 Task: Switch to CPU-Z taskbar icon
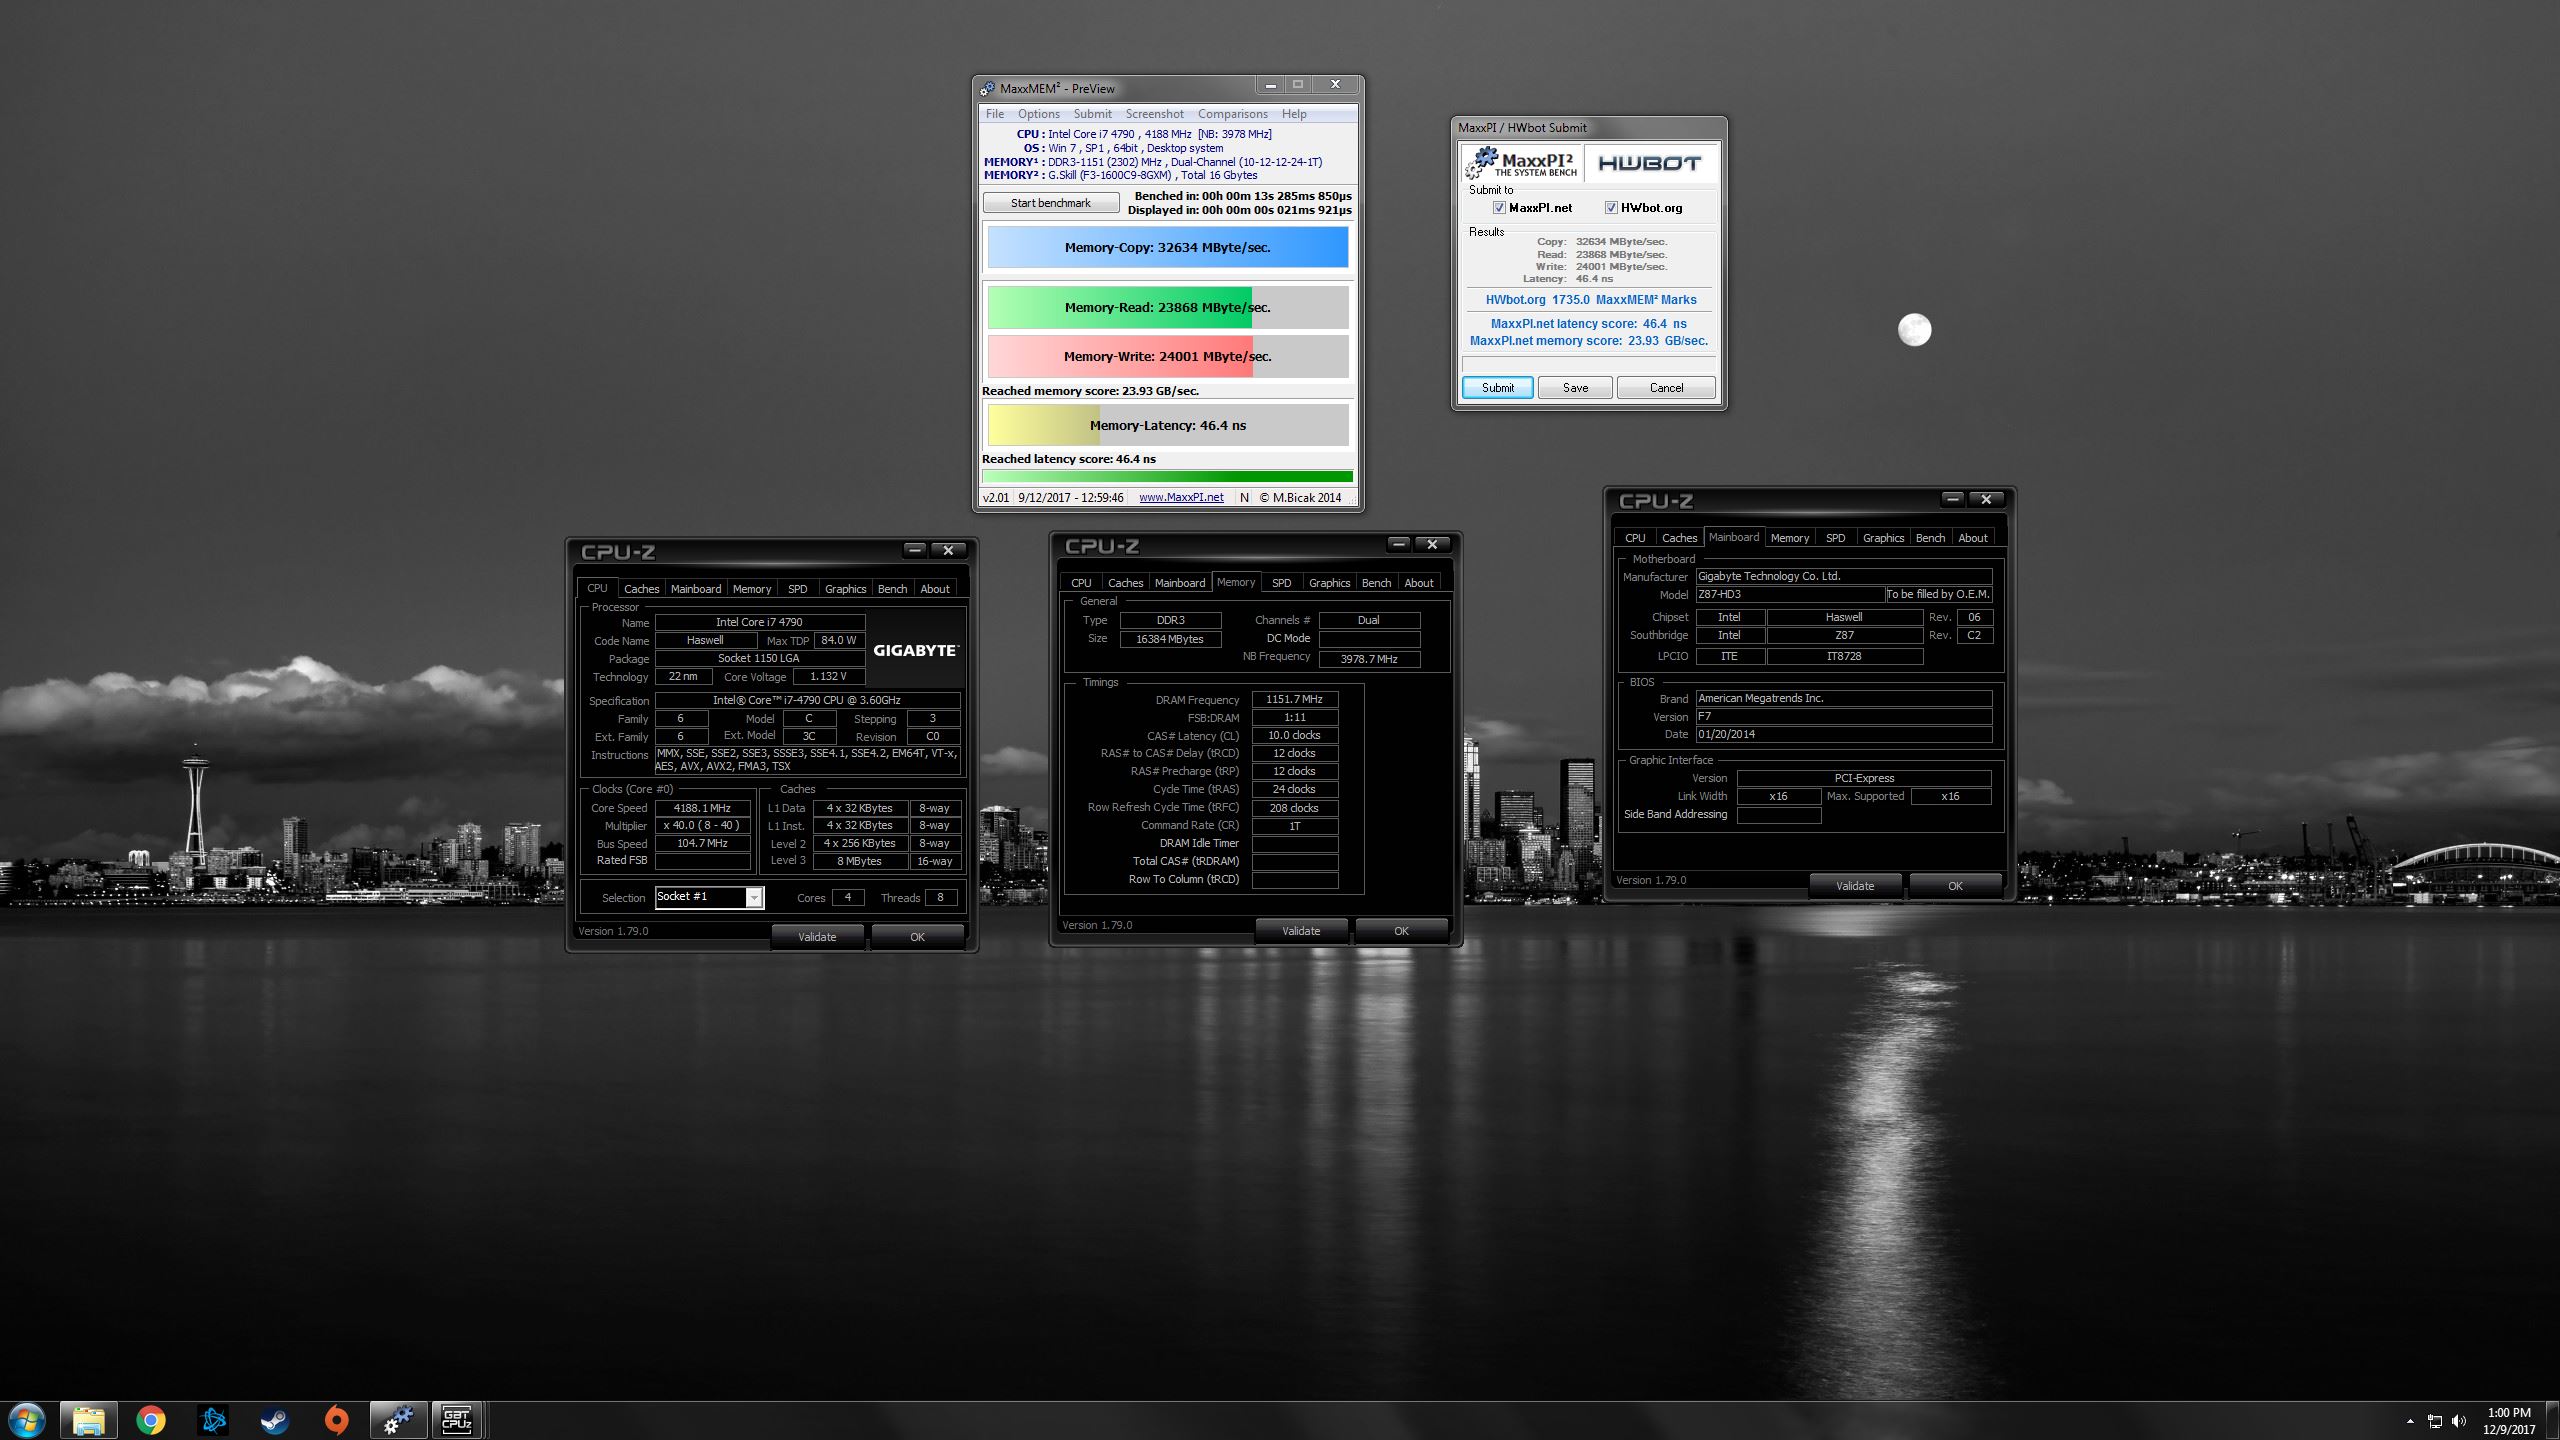[x=457, y=1420]
